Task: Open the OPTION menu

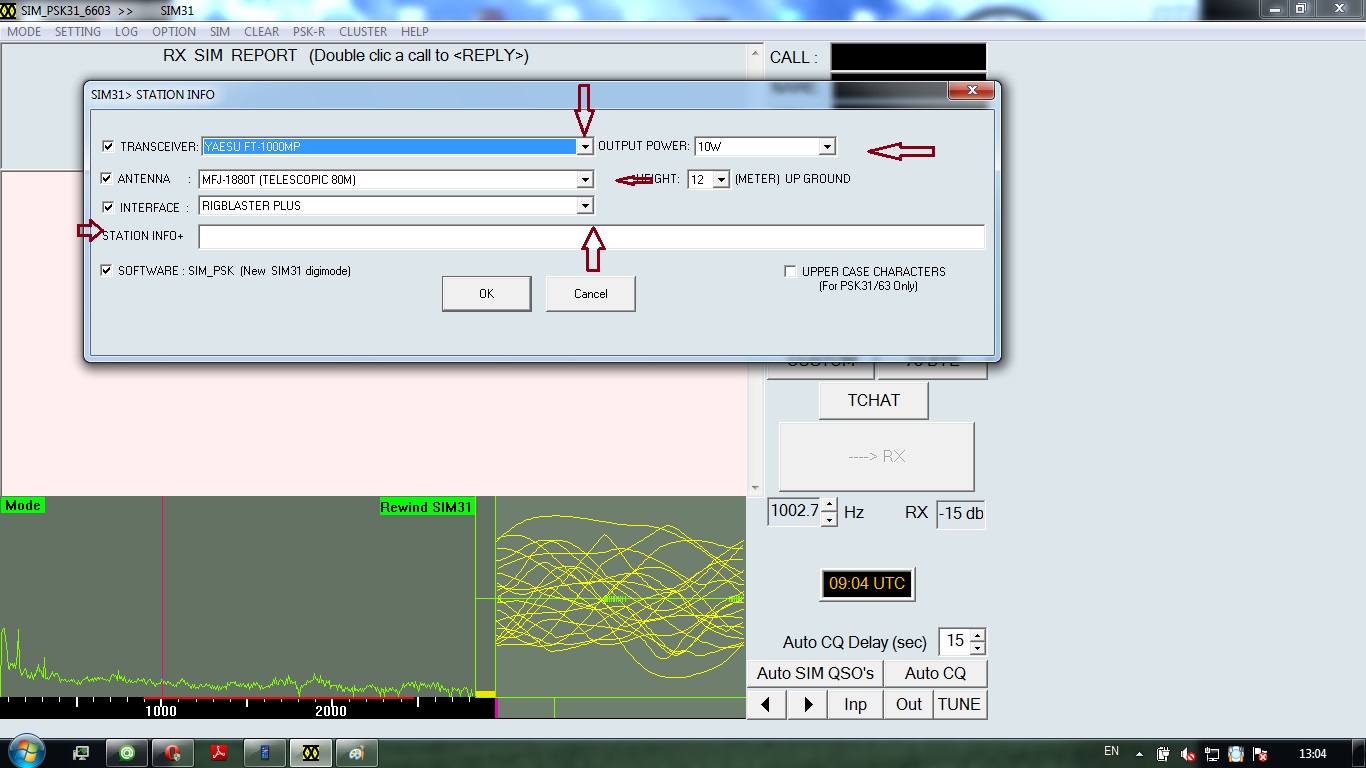Action: point(174,32)
